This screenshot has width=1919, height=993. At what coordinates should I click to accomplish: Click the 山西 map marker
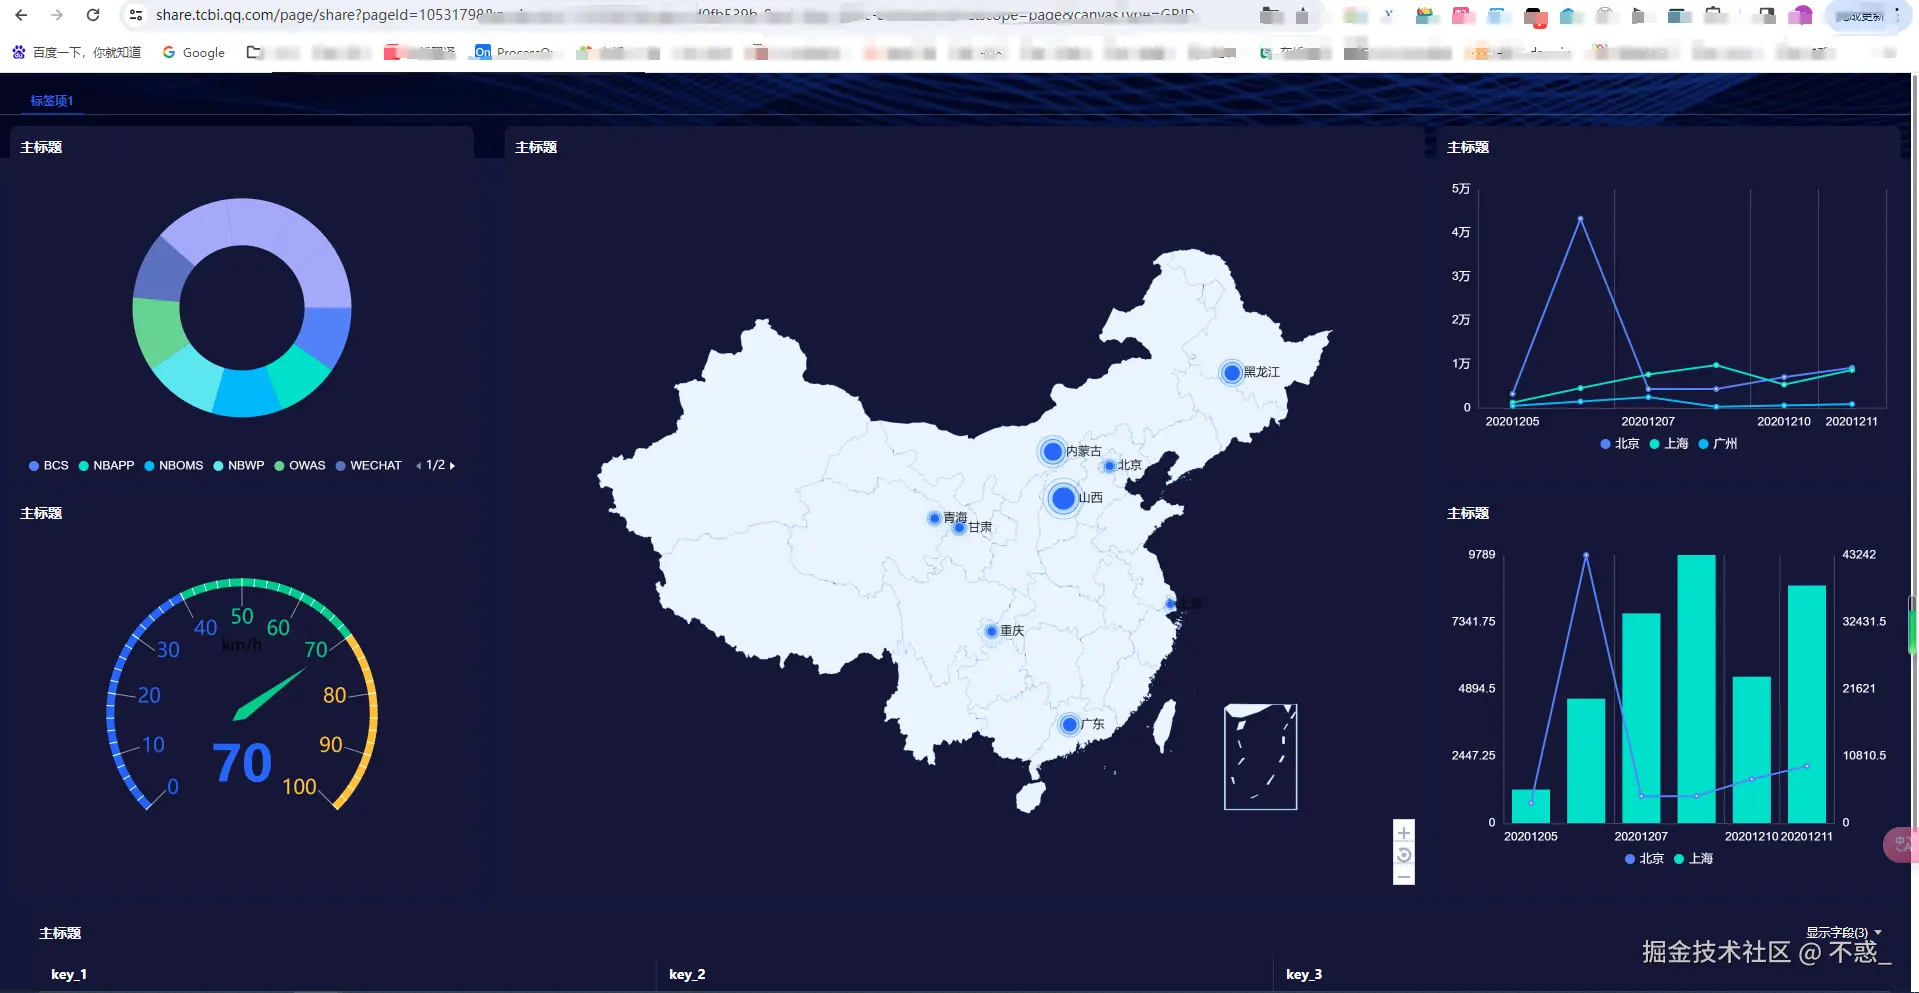tap(1063, 498)
